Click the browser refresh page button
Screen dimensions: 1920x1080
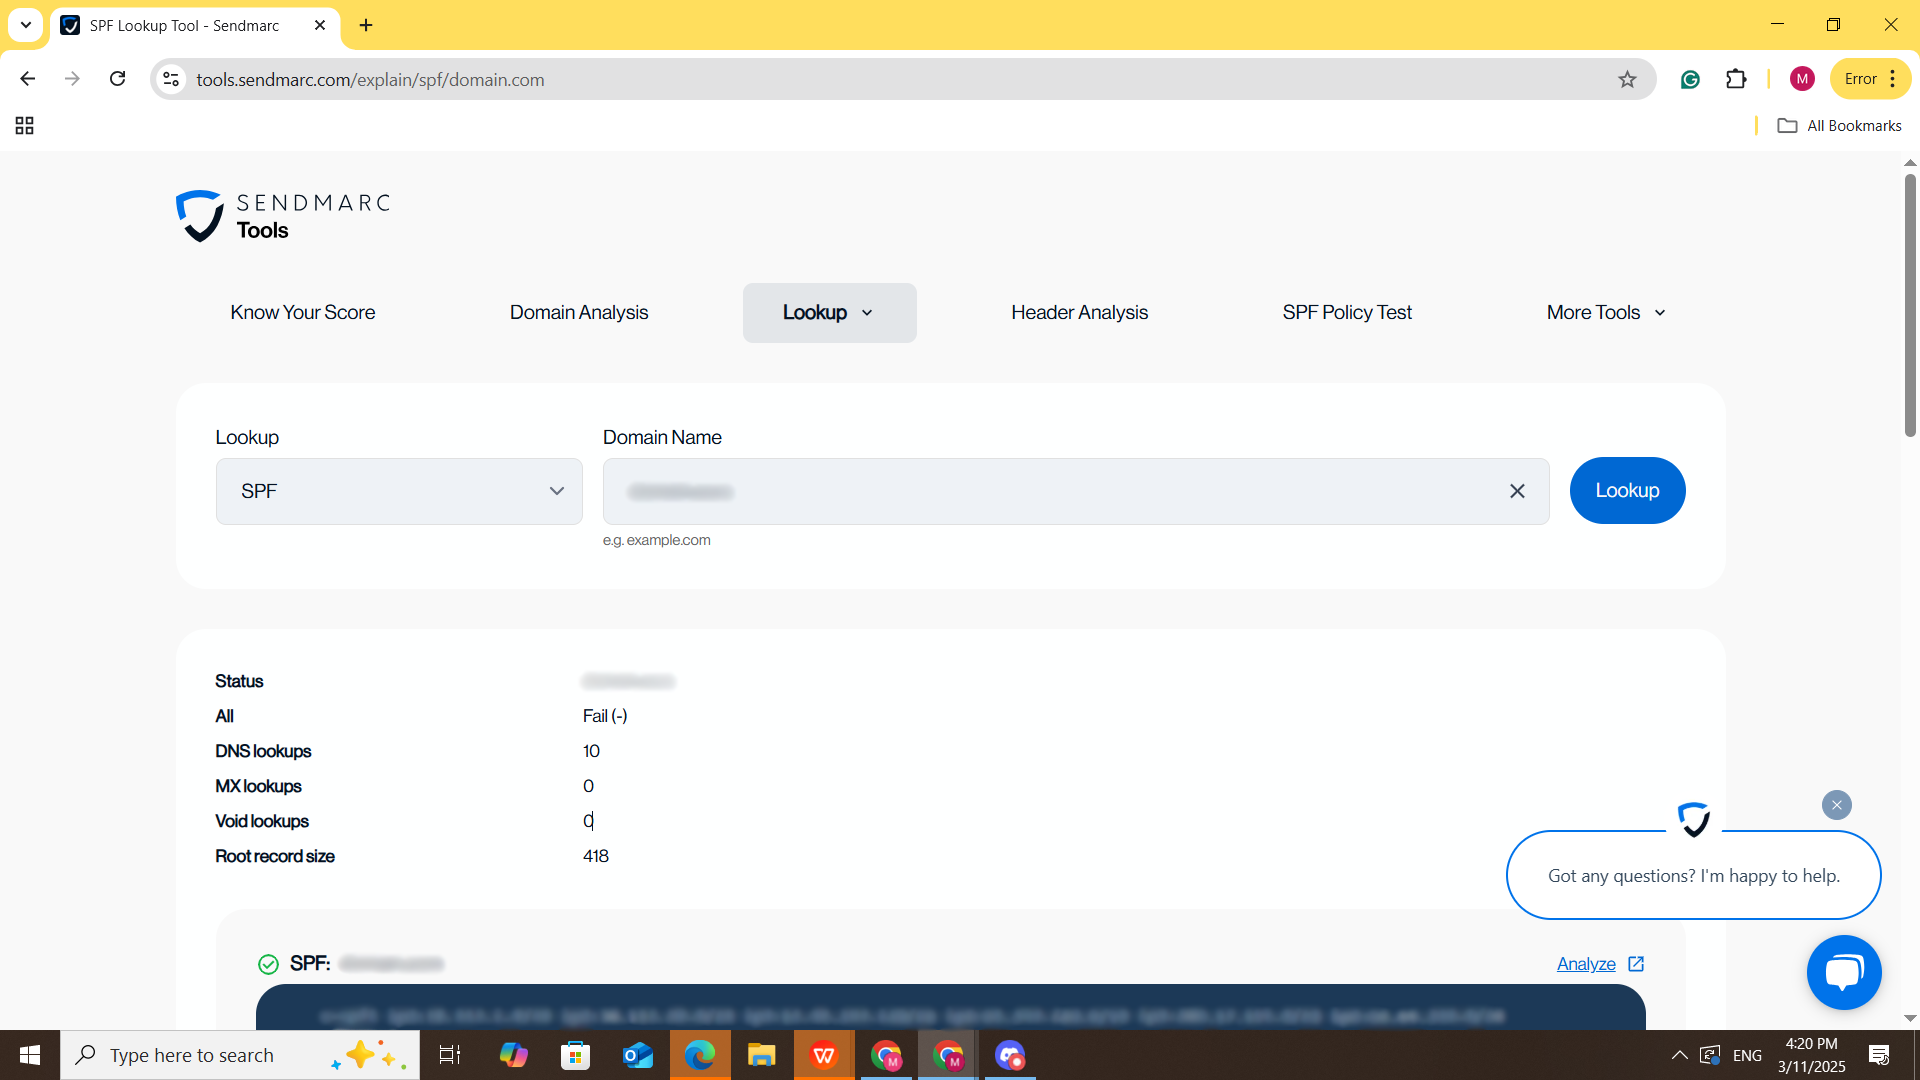click(119, 79)
